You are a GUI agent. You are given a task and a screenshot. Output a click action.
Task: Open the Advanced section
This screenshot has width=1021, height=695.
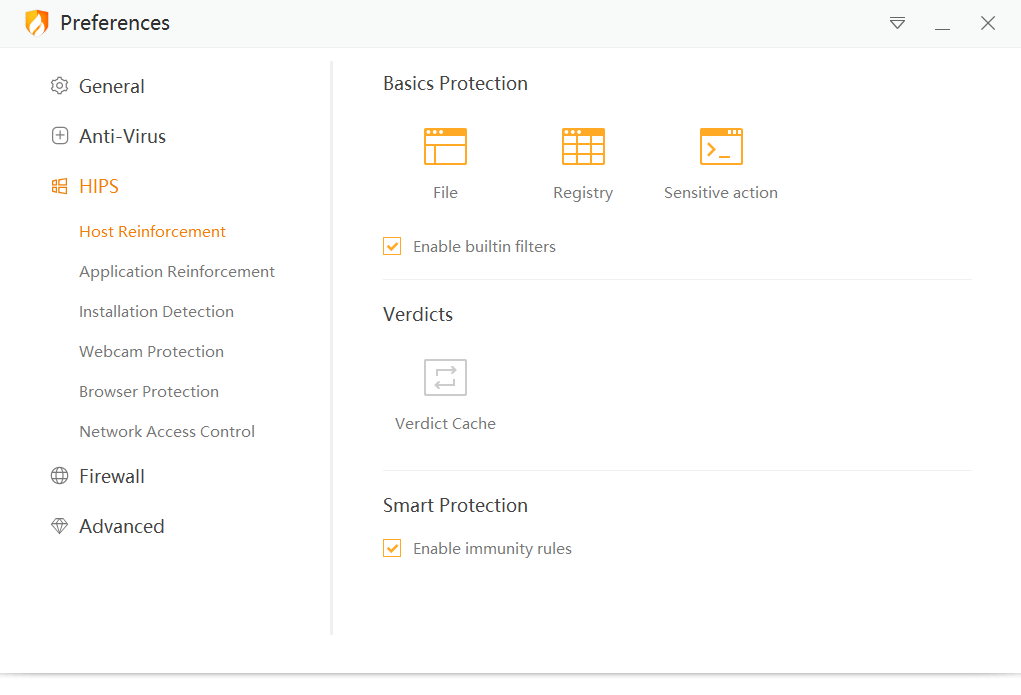[121, 526]
